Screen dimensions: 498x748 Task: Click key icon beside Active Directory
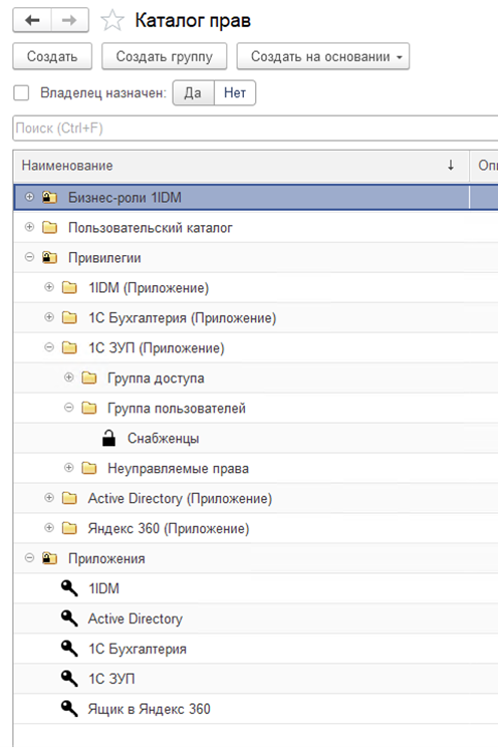pyautogui.click(x=70, y=618)
